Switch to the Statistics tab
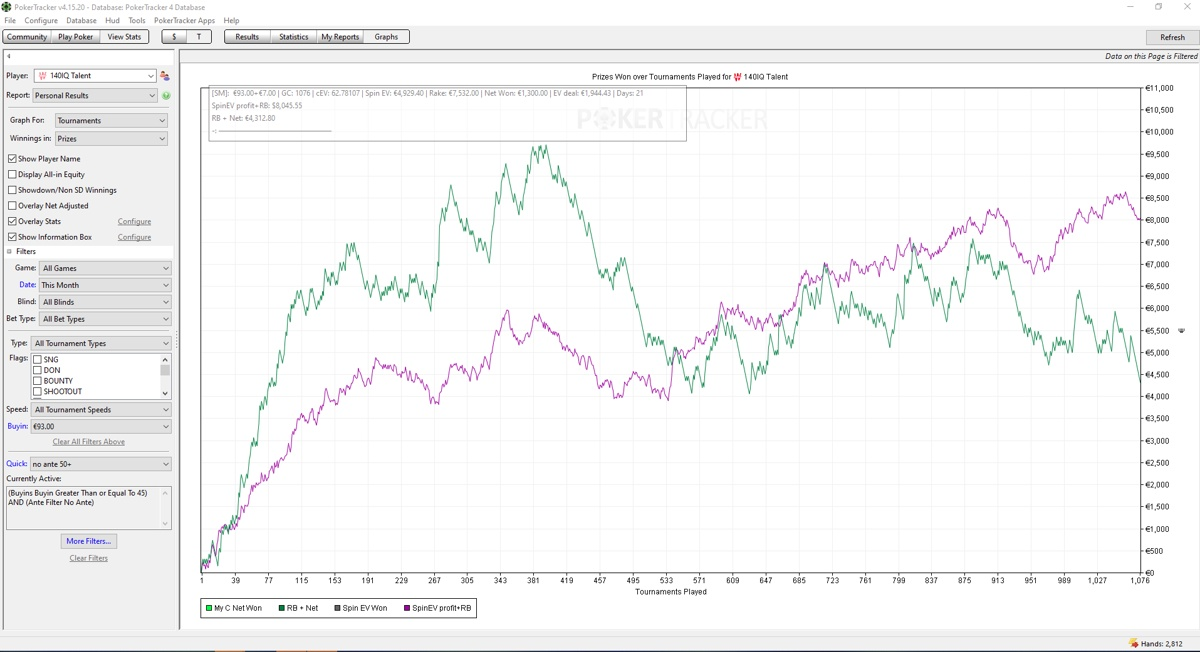 293,37
